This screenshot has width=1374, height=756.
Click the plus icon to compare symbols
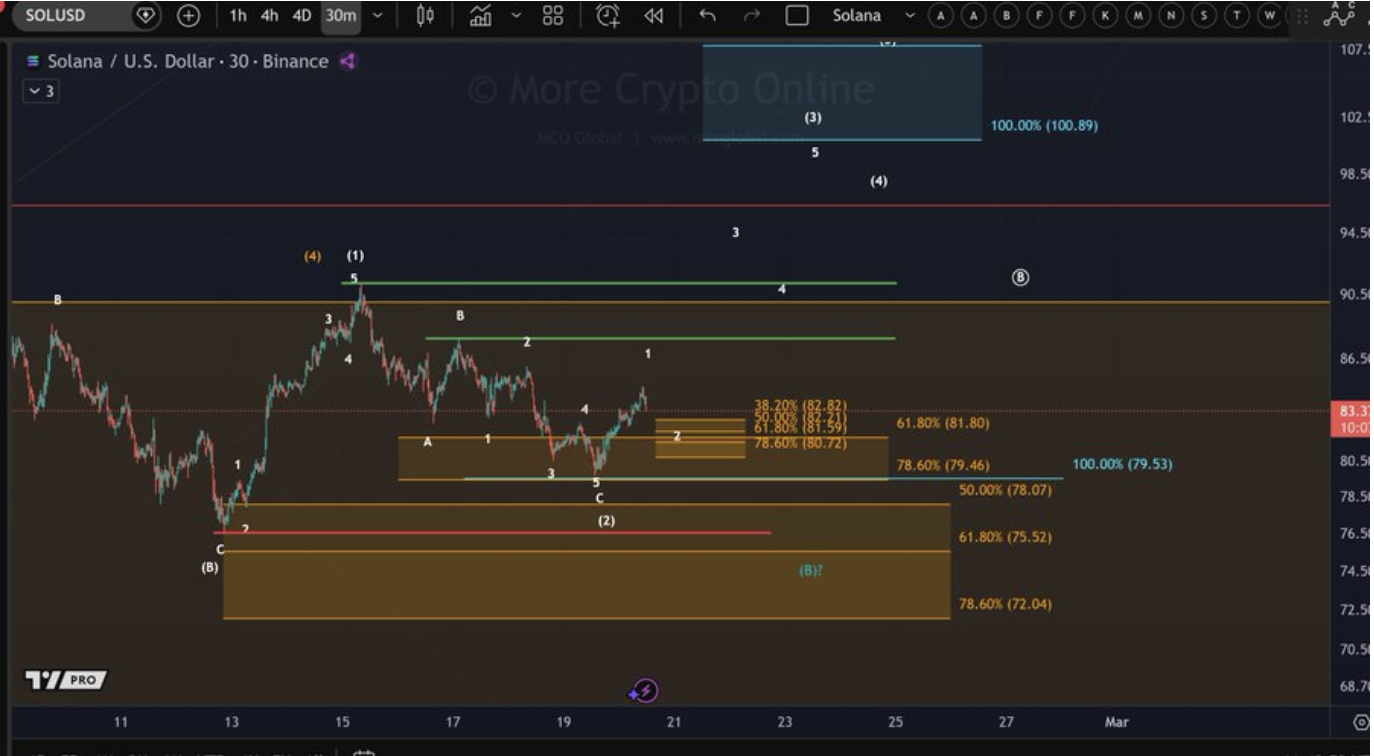tap(189, 16)
